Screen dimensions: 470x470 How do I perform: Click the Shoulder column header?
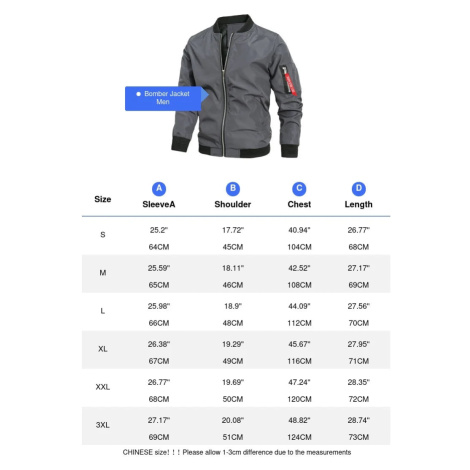(x=233, y=204)
